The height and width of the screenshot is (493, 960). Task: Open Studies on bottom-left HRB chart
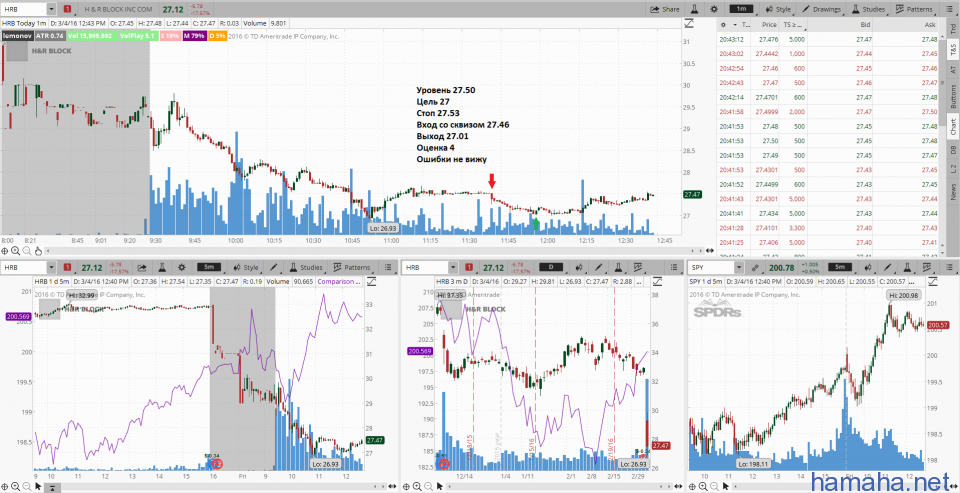click(307, 268)
